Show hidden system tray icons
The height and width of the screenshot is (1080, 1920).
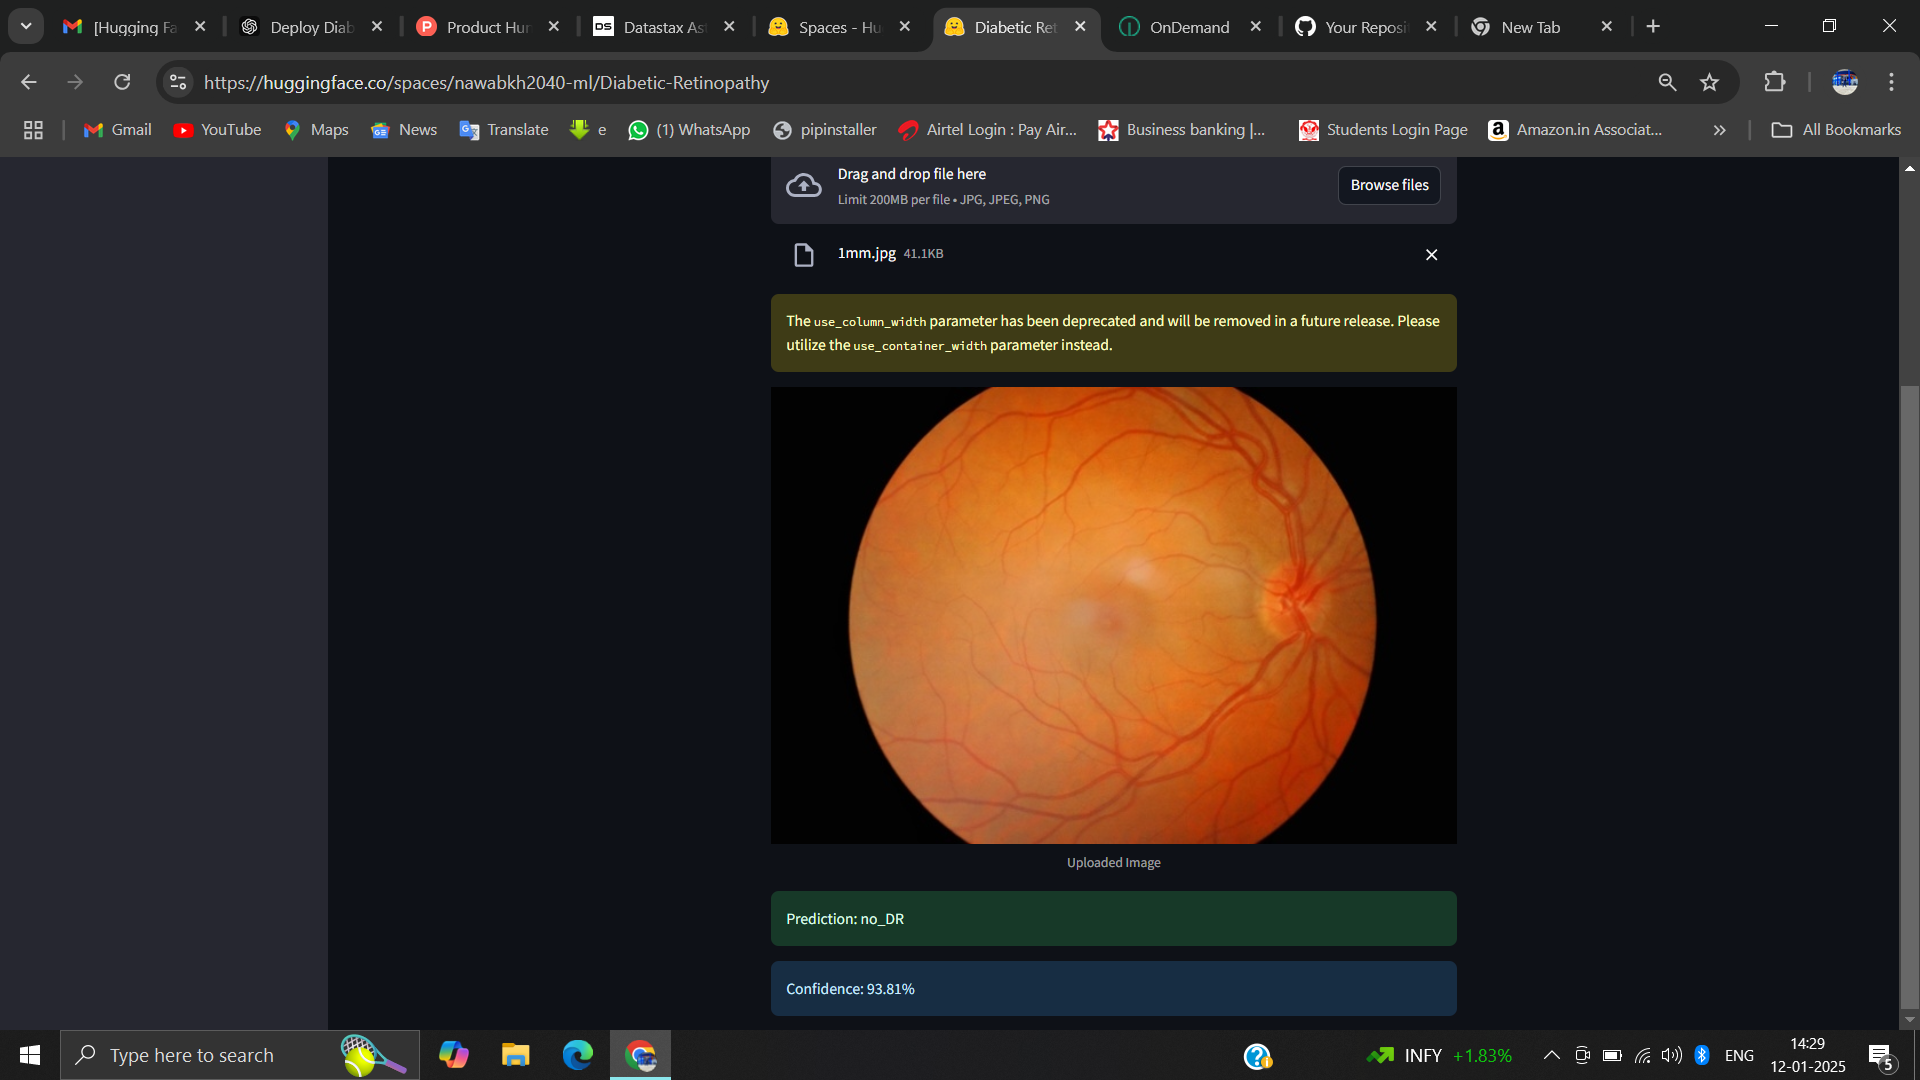pos(1551,1055)
